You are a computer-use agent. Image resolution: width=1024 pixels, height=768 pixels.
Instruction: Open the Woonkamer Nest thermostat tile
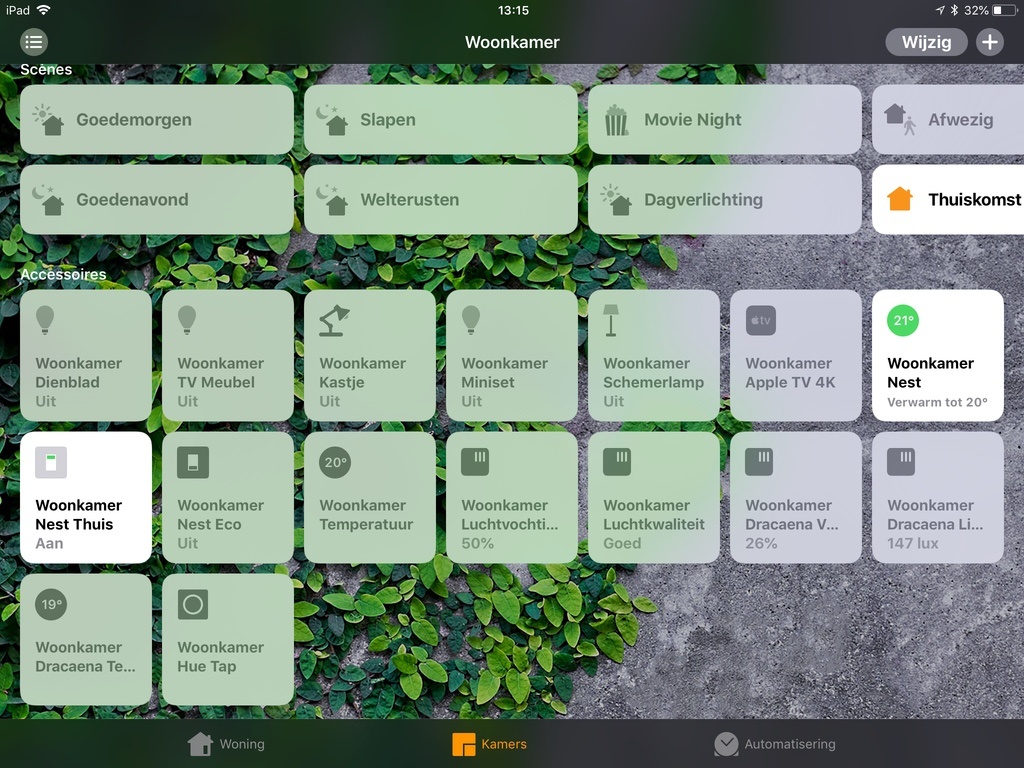coord(938,356)
